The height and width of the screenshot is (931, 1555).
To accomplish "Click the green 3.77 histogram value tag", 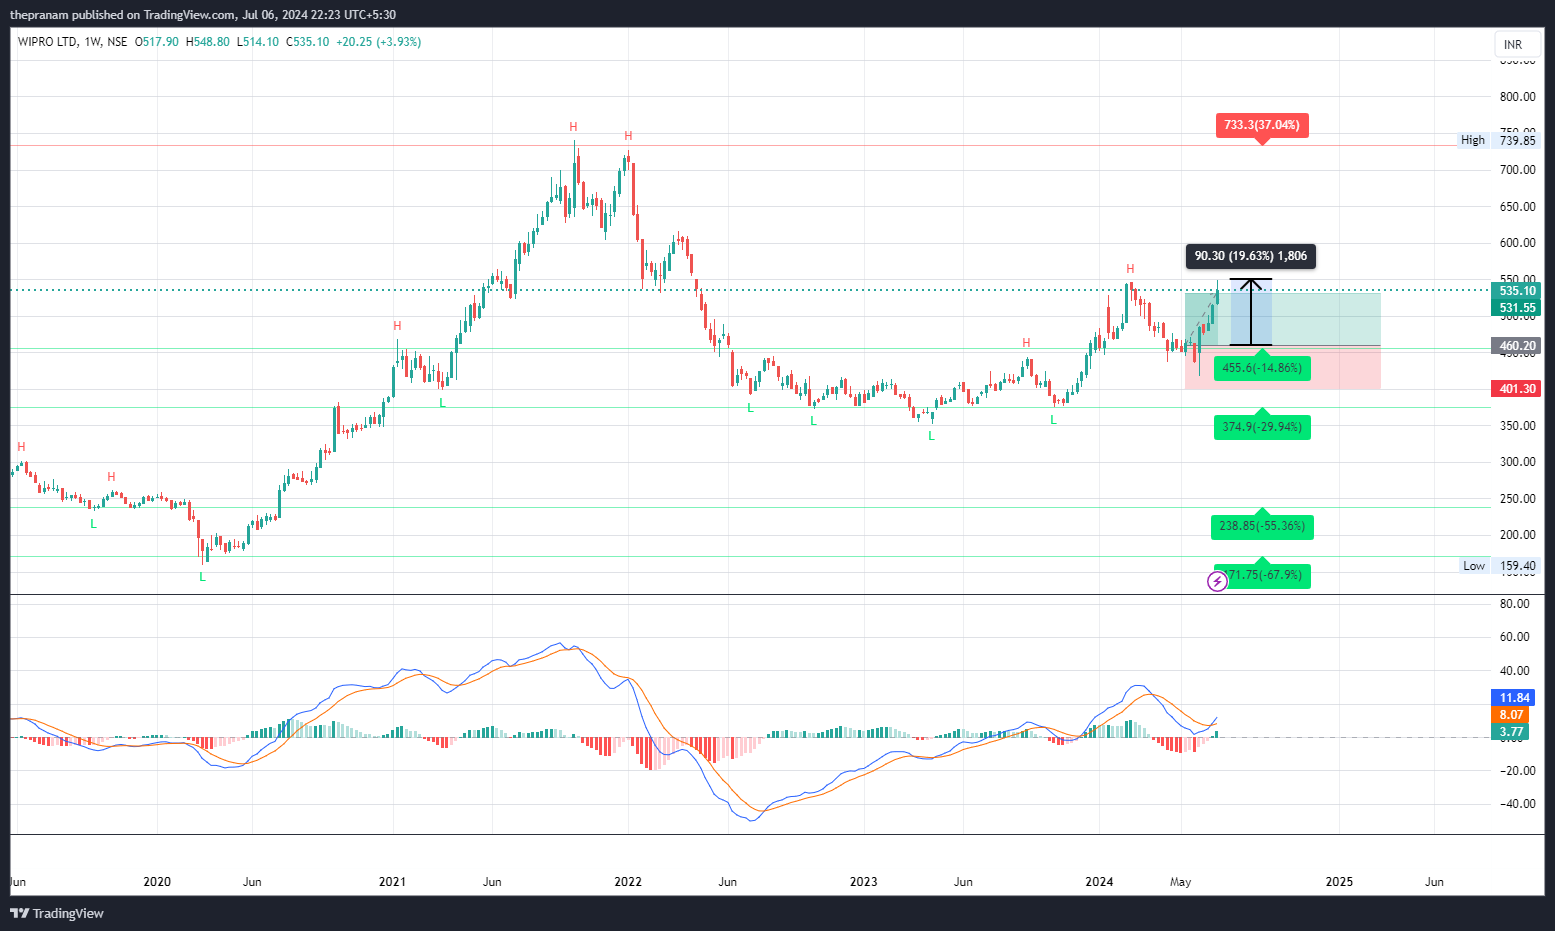I will click(x=1511, y=732).
